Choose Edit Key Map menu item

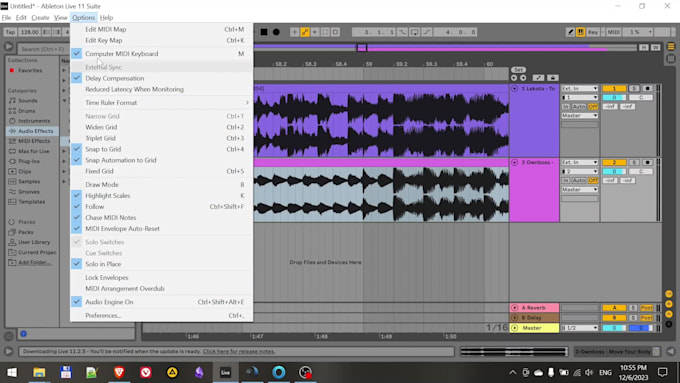[x=161, y=40]
